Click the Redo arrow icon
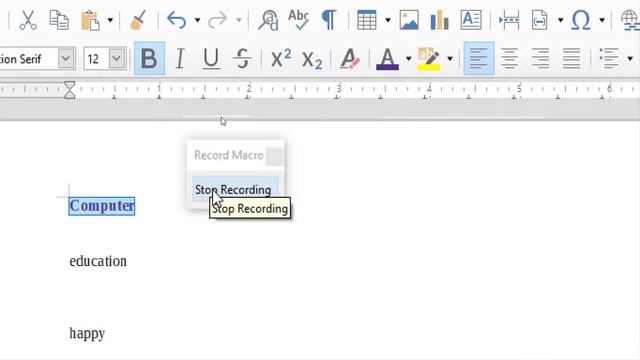 [x=217, y=20]
